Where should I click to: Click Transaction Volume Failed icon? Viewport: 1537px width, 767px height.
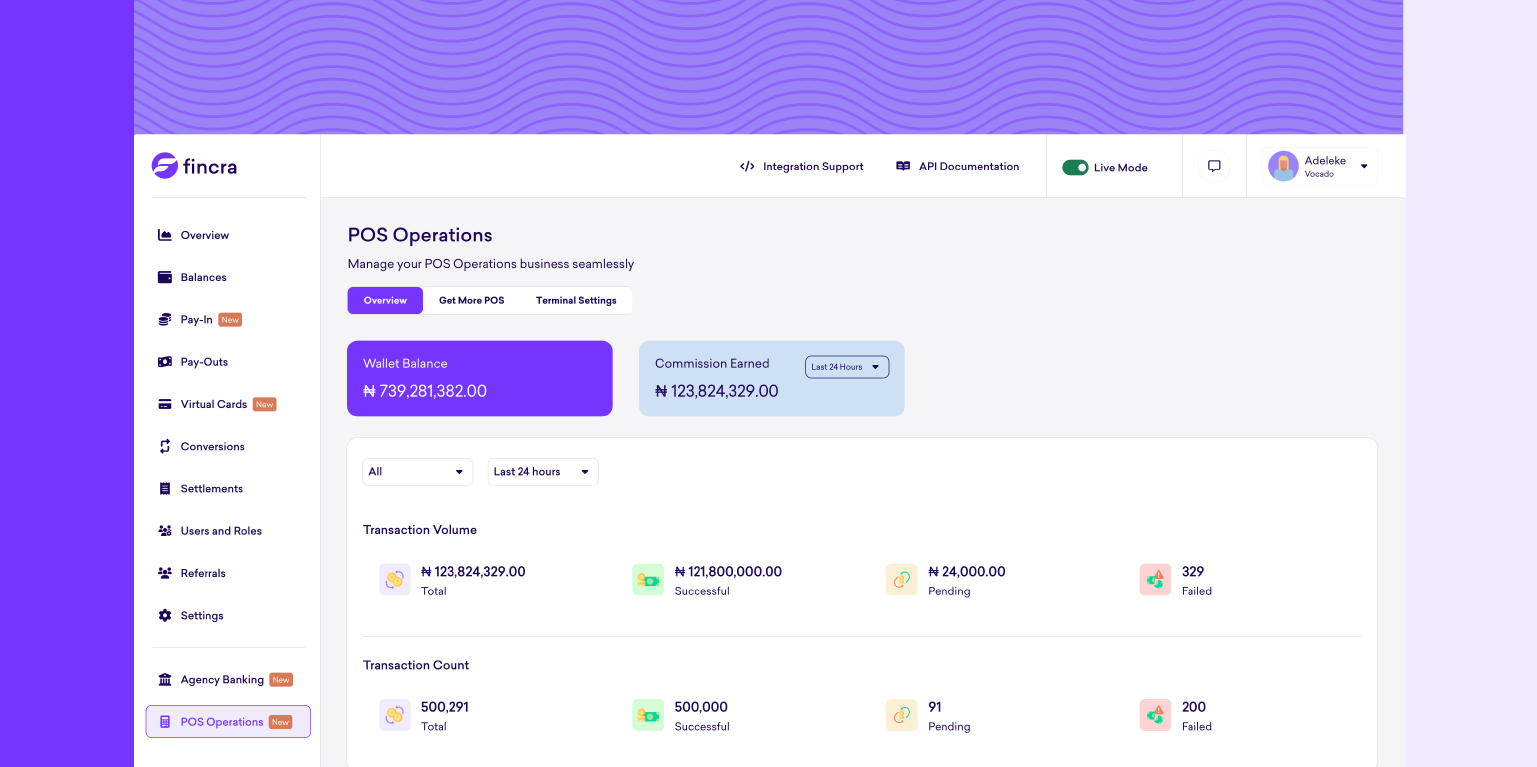(x=1155, y=579)
